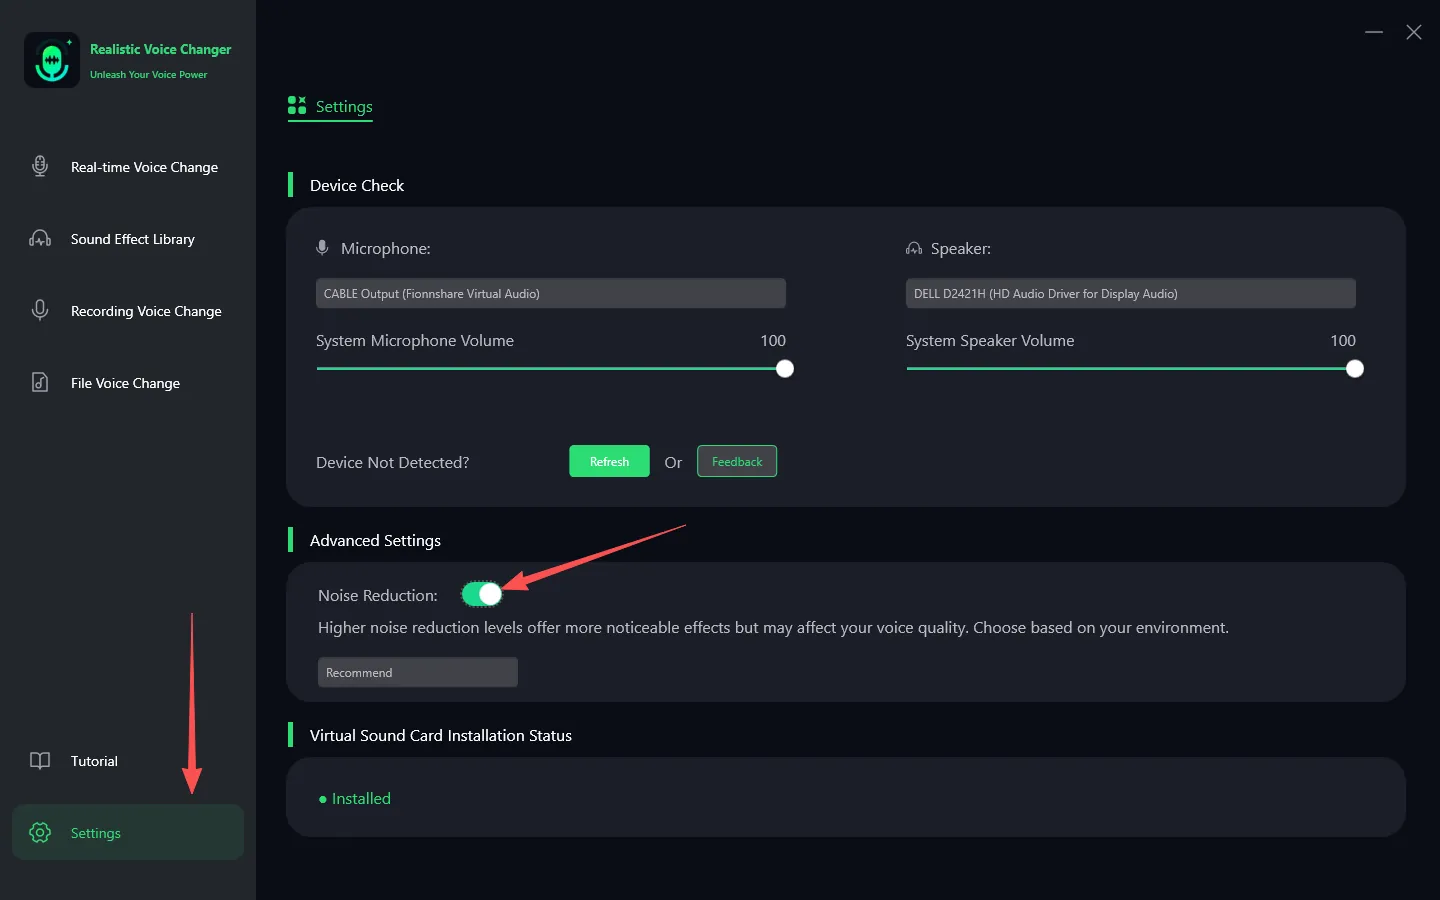Viewport: 1440px width, 900px height.
Task: Click the Settings gear icon in sidebar
Action: click(40, 833)
